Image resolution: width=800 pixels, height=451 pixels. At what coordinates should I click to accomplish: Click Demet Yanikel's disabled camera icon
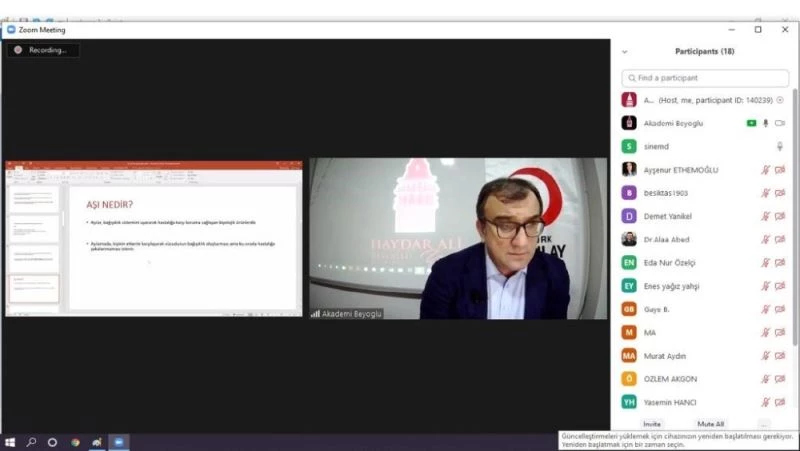point(780,216)
